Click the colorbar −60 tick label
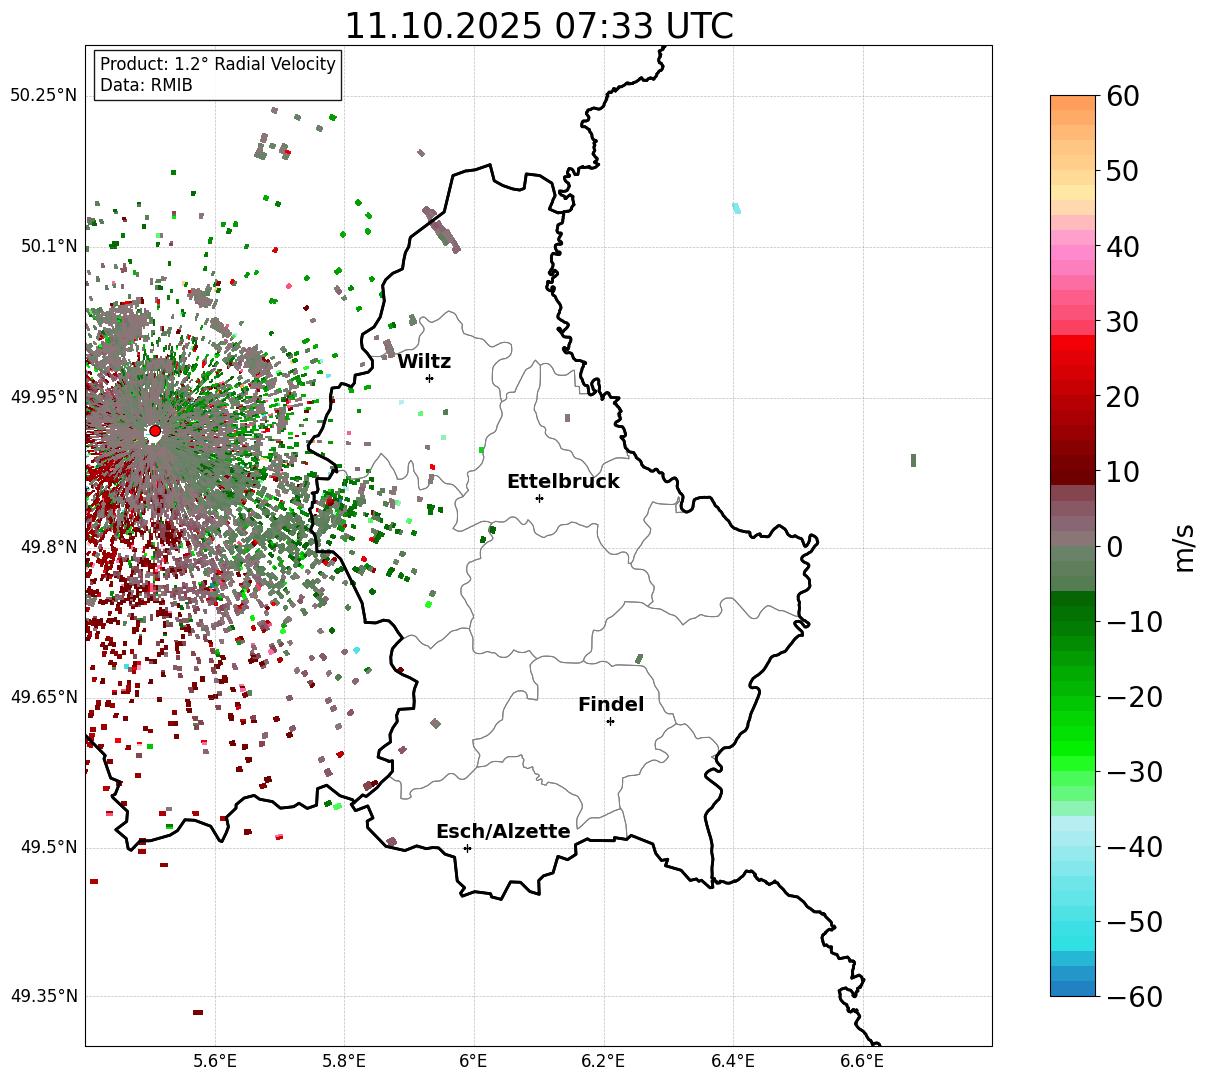 pyautogui.click(x=1134, y=997)
